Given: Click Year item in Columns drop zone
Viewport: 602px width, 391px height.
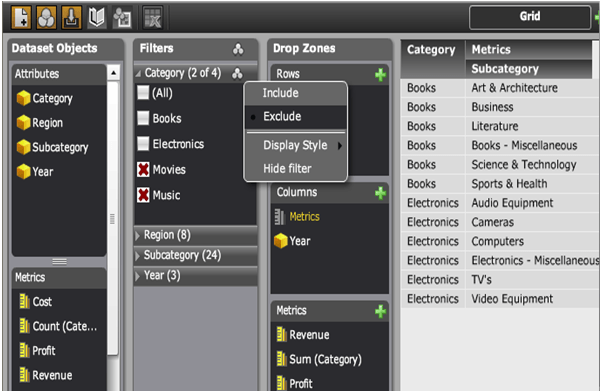Looking at the screenshot, I should (x=292, y=241).
